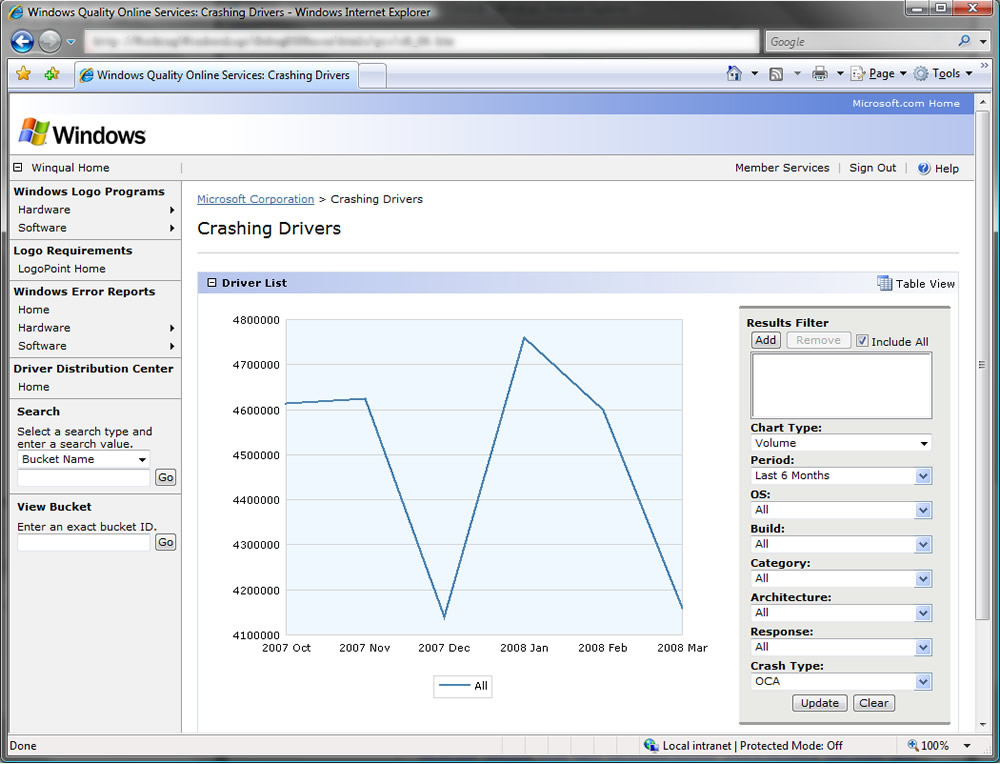Open Home under Driver Distribution Center
Image resolution: width=1000 pixels, height=764 pixels.
34,386
